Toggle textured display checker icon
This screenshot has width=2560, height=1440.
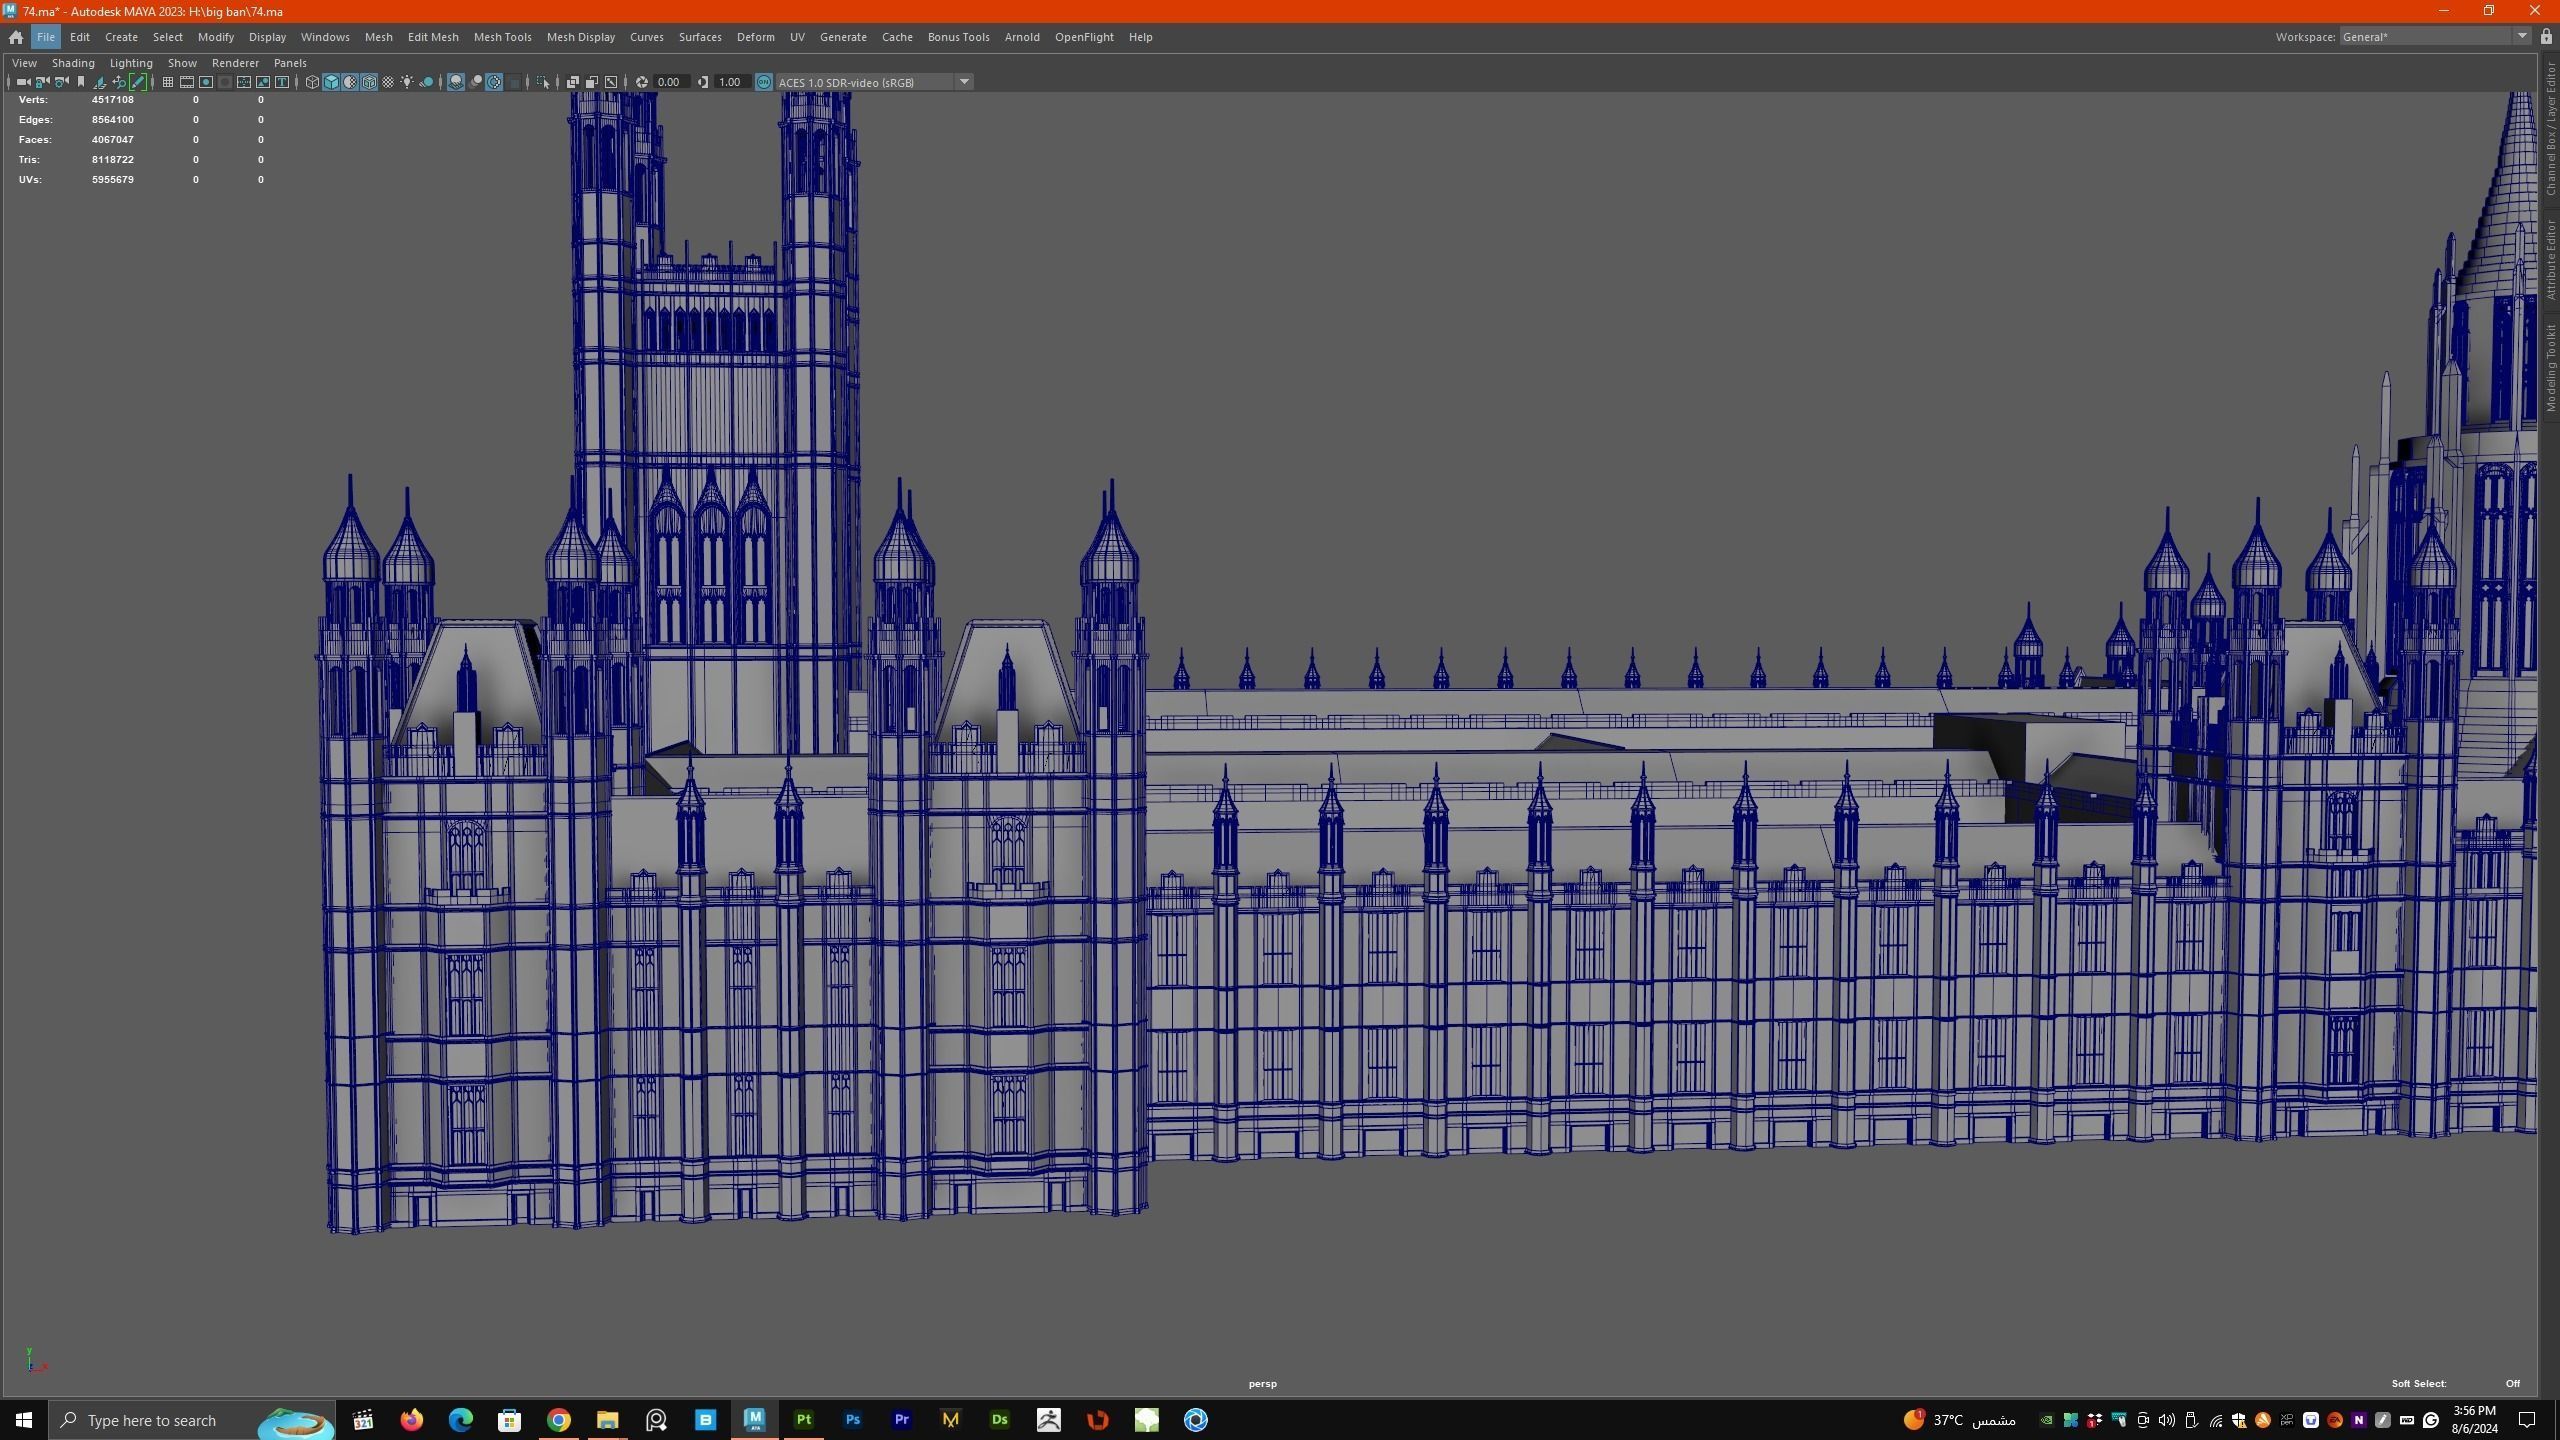(x=388, y=82)
